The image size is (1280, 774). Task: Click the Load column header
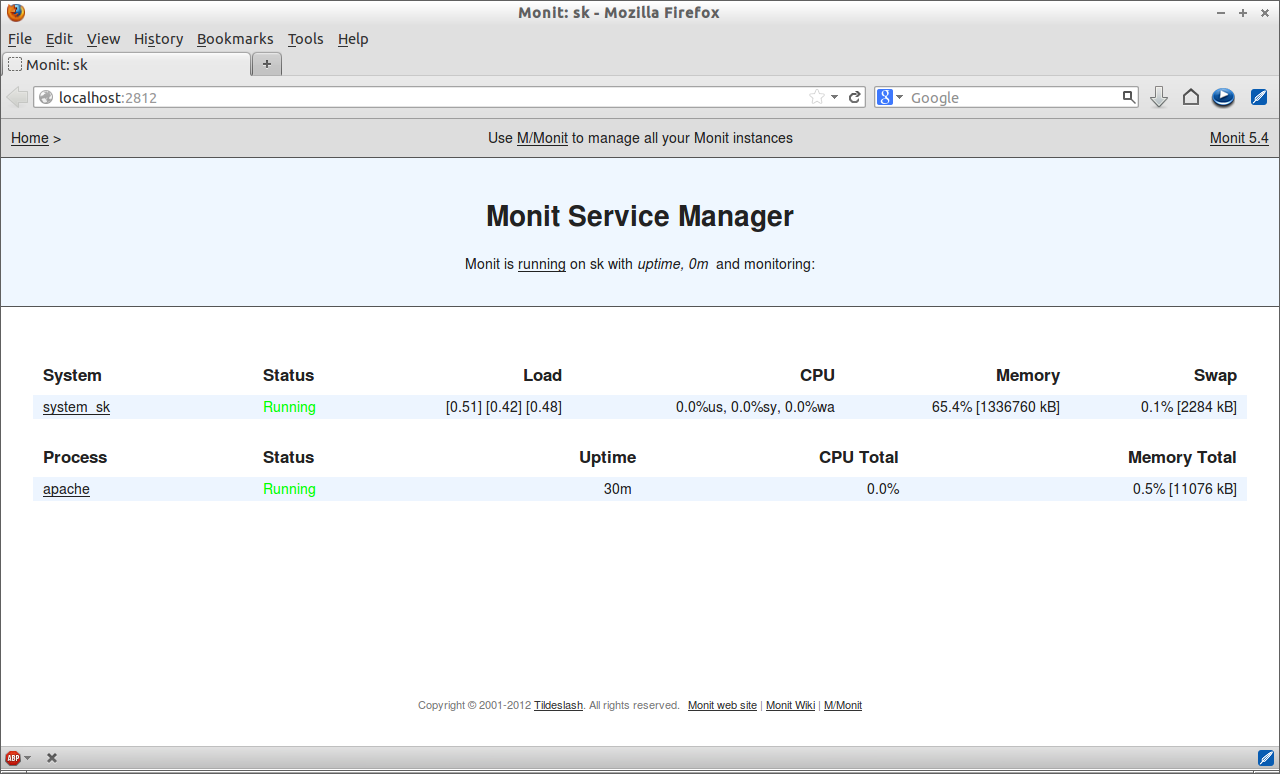click(542, 375)
